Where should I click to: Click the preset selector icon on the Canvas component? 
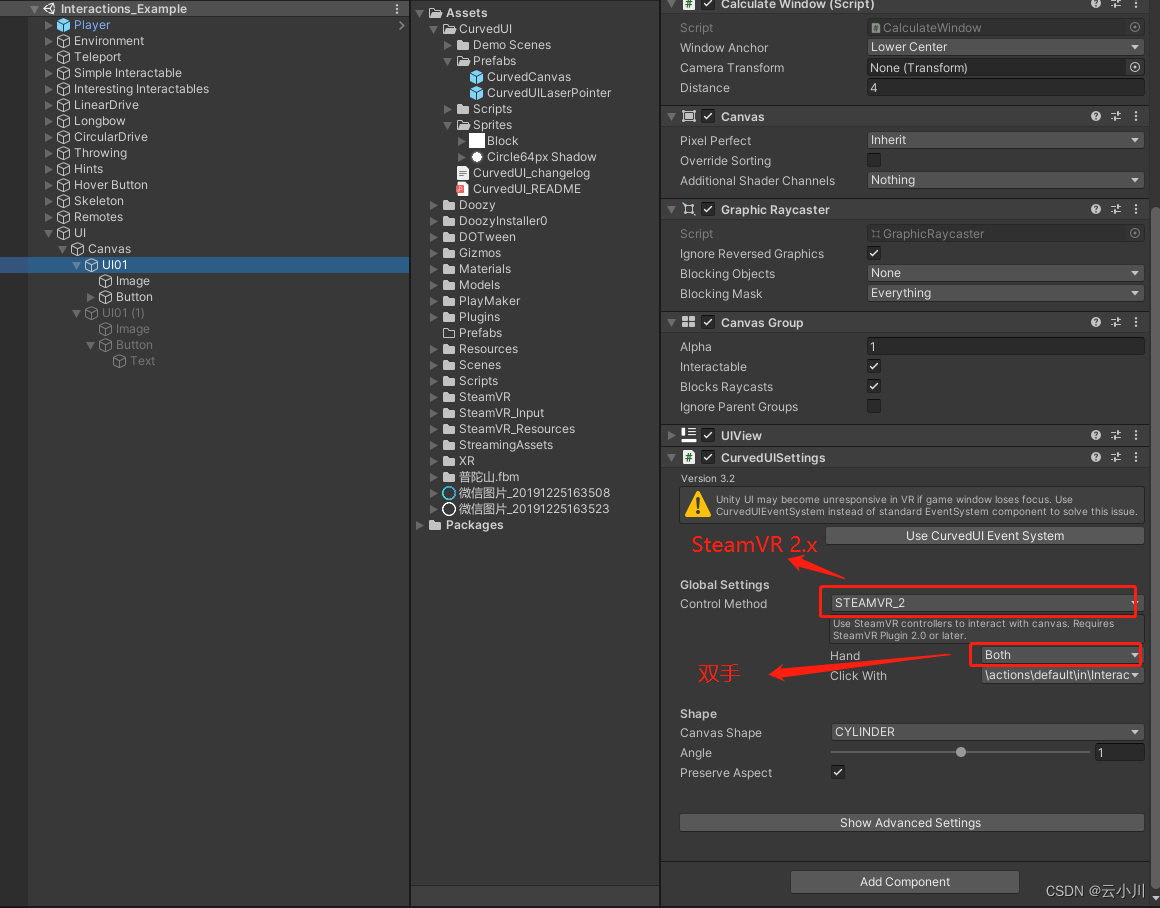point(1116,116)
